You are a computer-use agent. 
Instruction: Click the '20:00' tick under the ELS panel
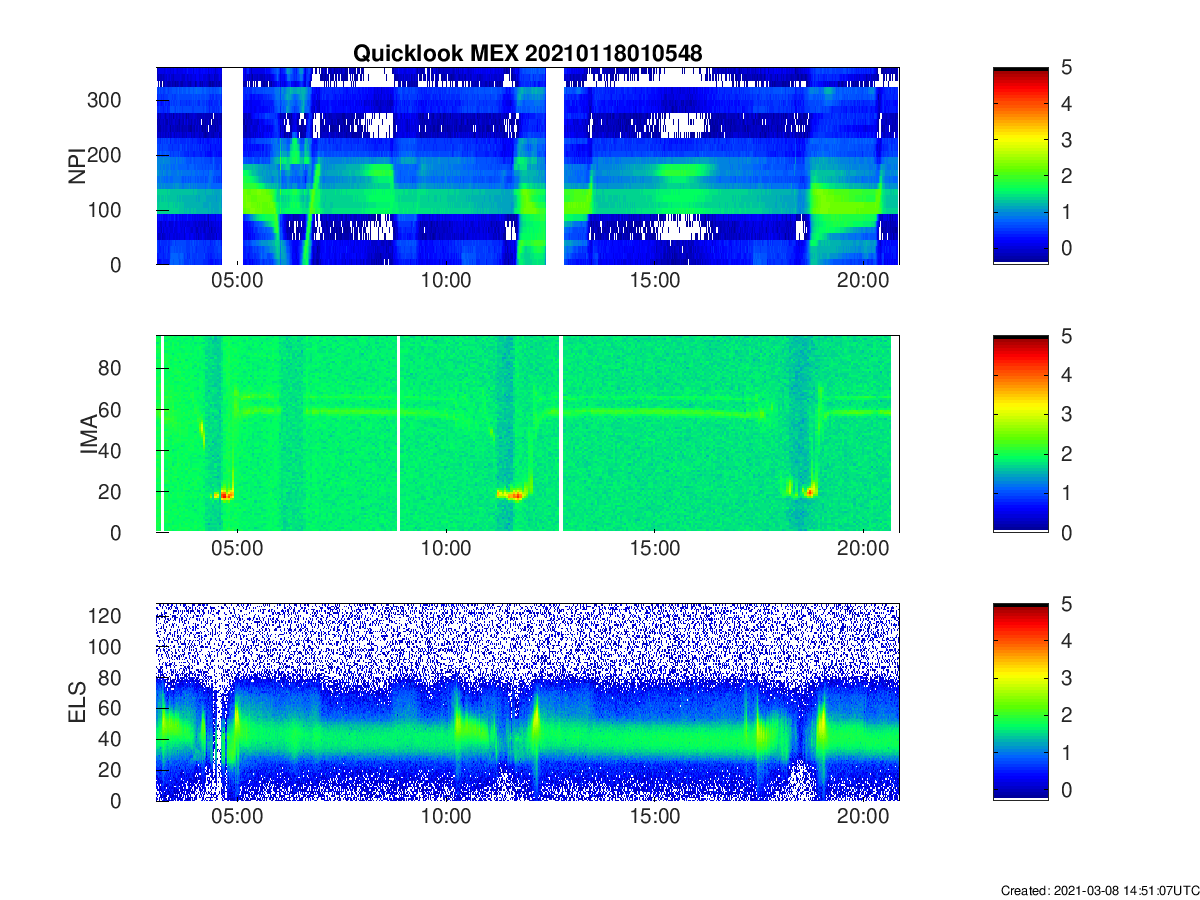click(x=863, y=817)
